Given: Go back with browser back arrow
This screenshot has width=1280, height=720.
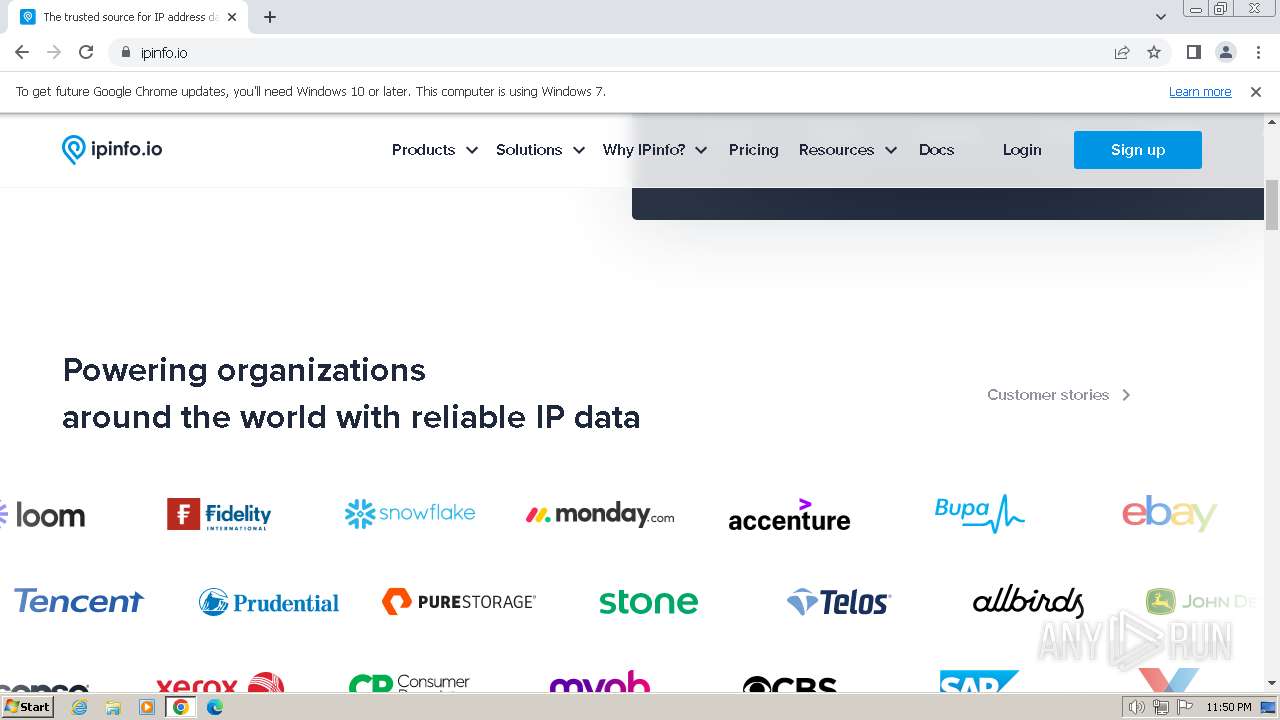Looking at the screenshot, I should pos(22,52).
